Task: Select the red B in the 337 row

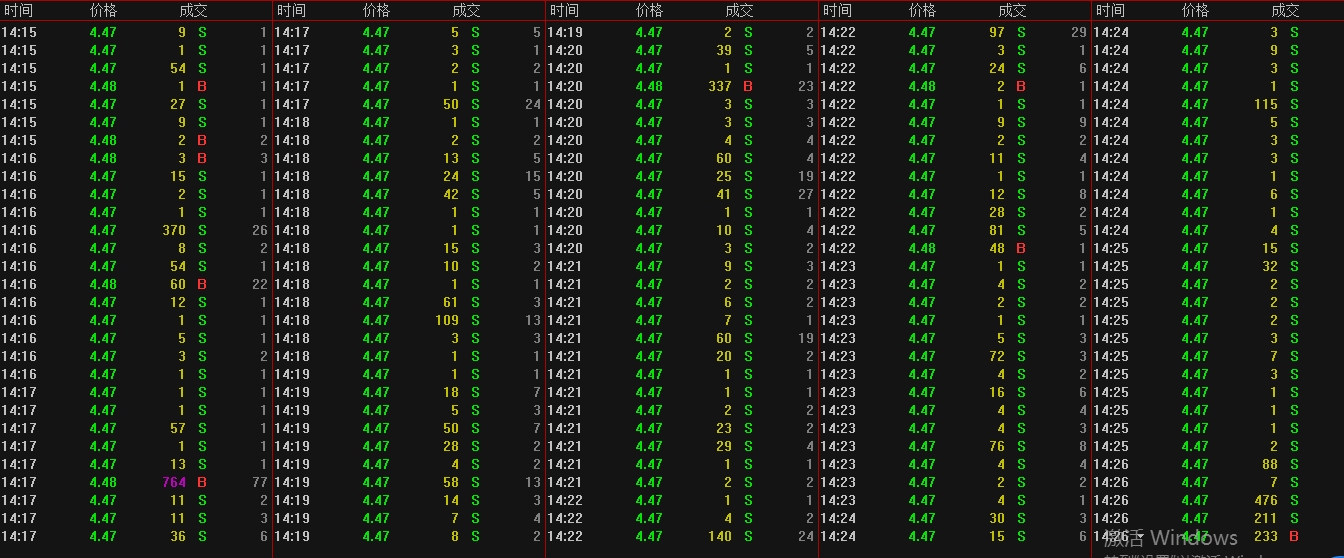Action: click(748, 86)
